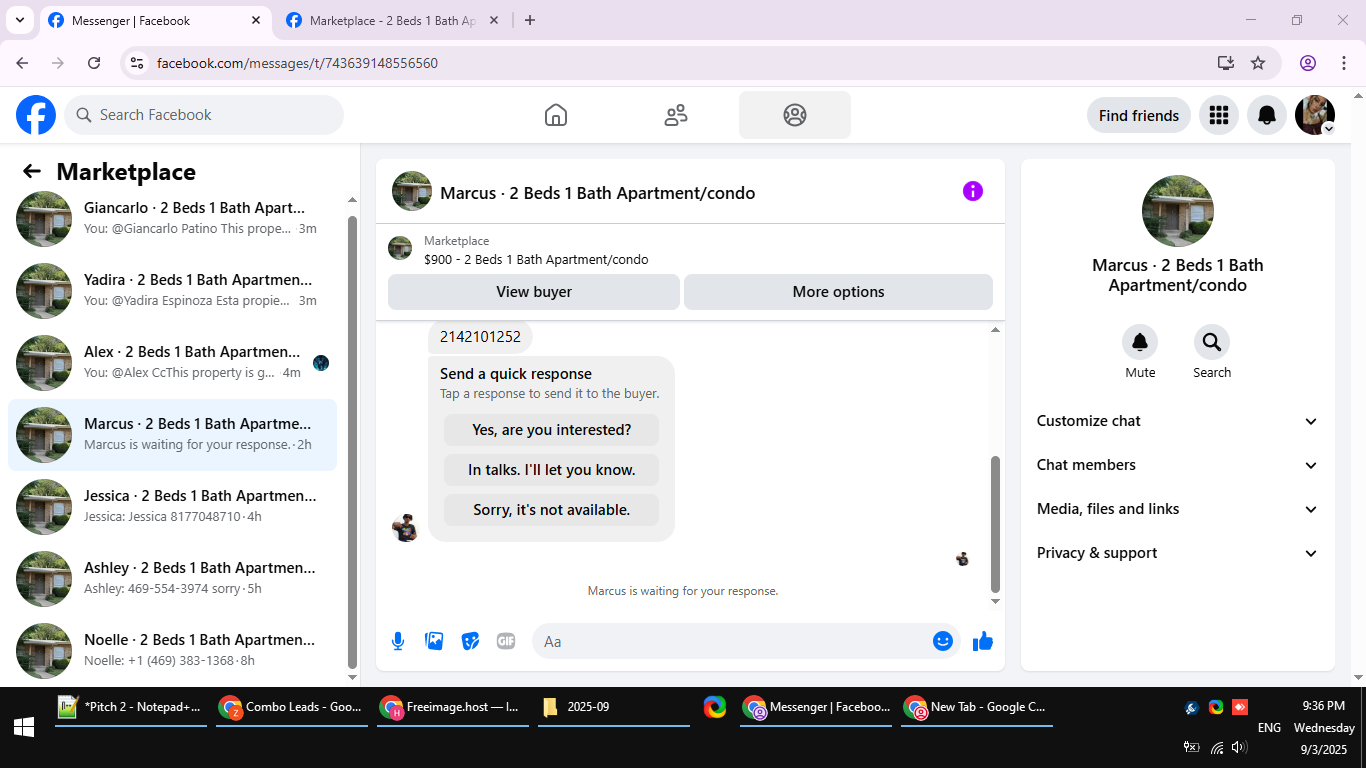Viewport: 1366px width, 768px height.
Task: Click the Facebook logo
Action: (36, 115)
